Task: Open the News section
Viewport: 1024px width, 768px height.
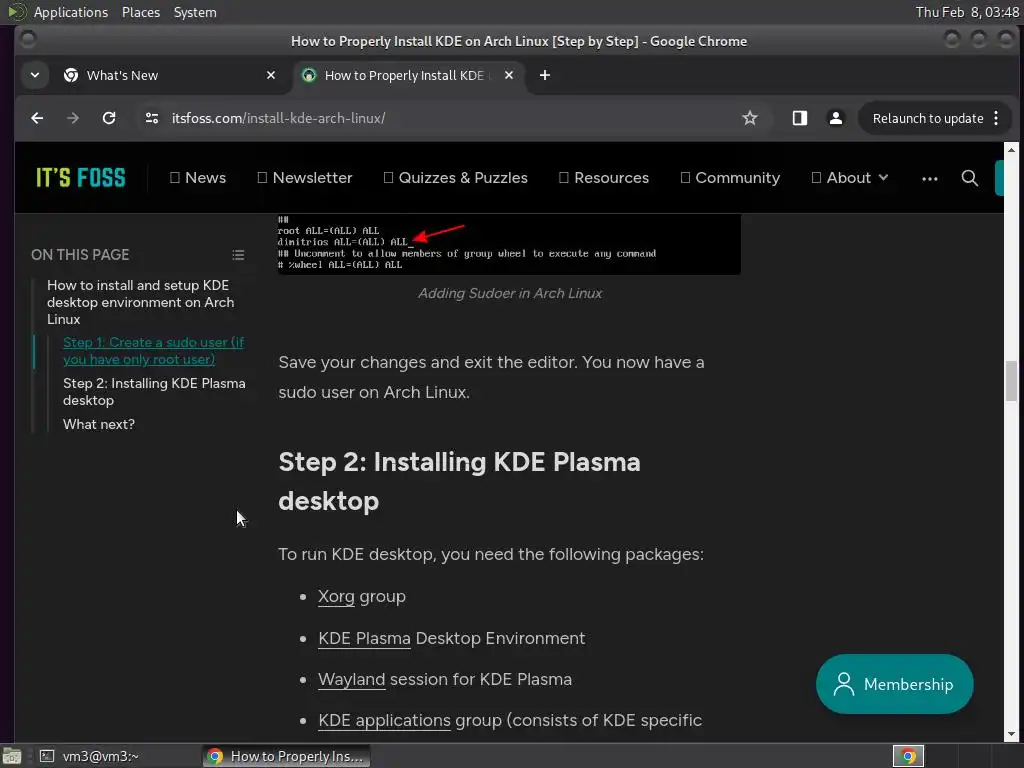Action: pyautogui.click(x=198, y=178)
